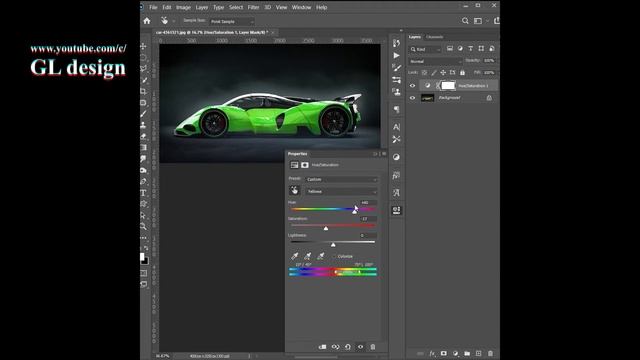The image size is (640, 360).
Task: Open the File menu
Action: coord(153,7)
